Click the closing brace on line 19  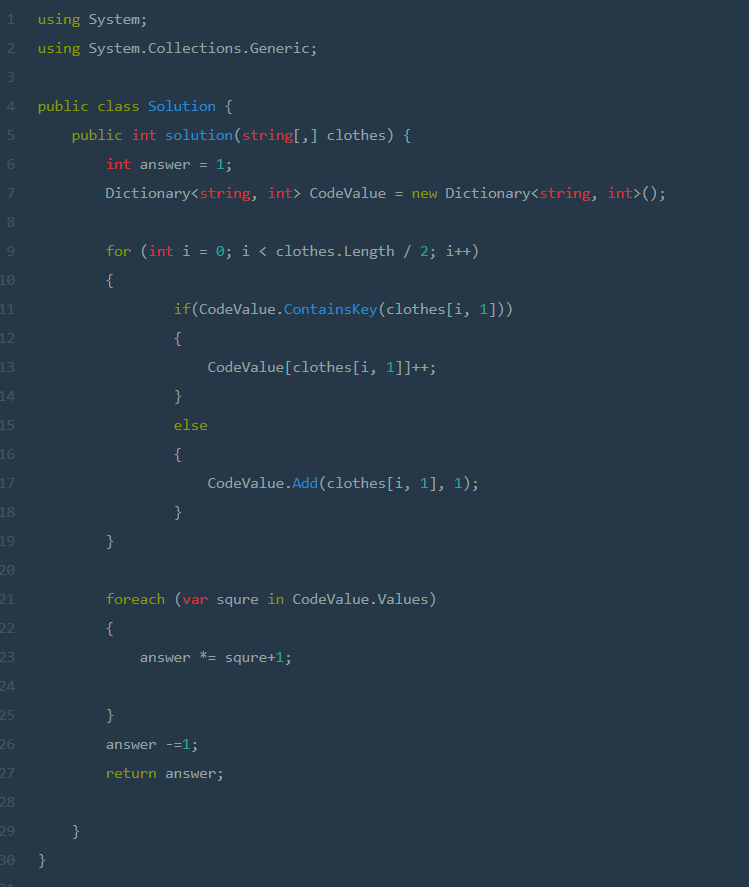[110, 541]
